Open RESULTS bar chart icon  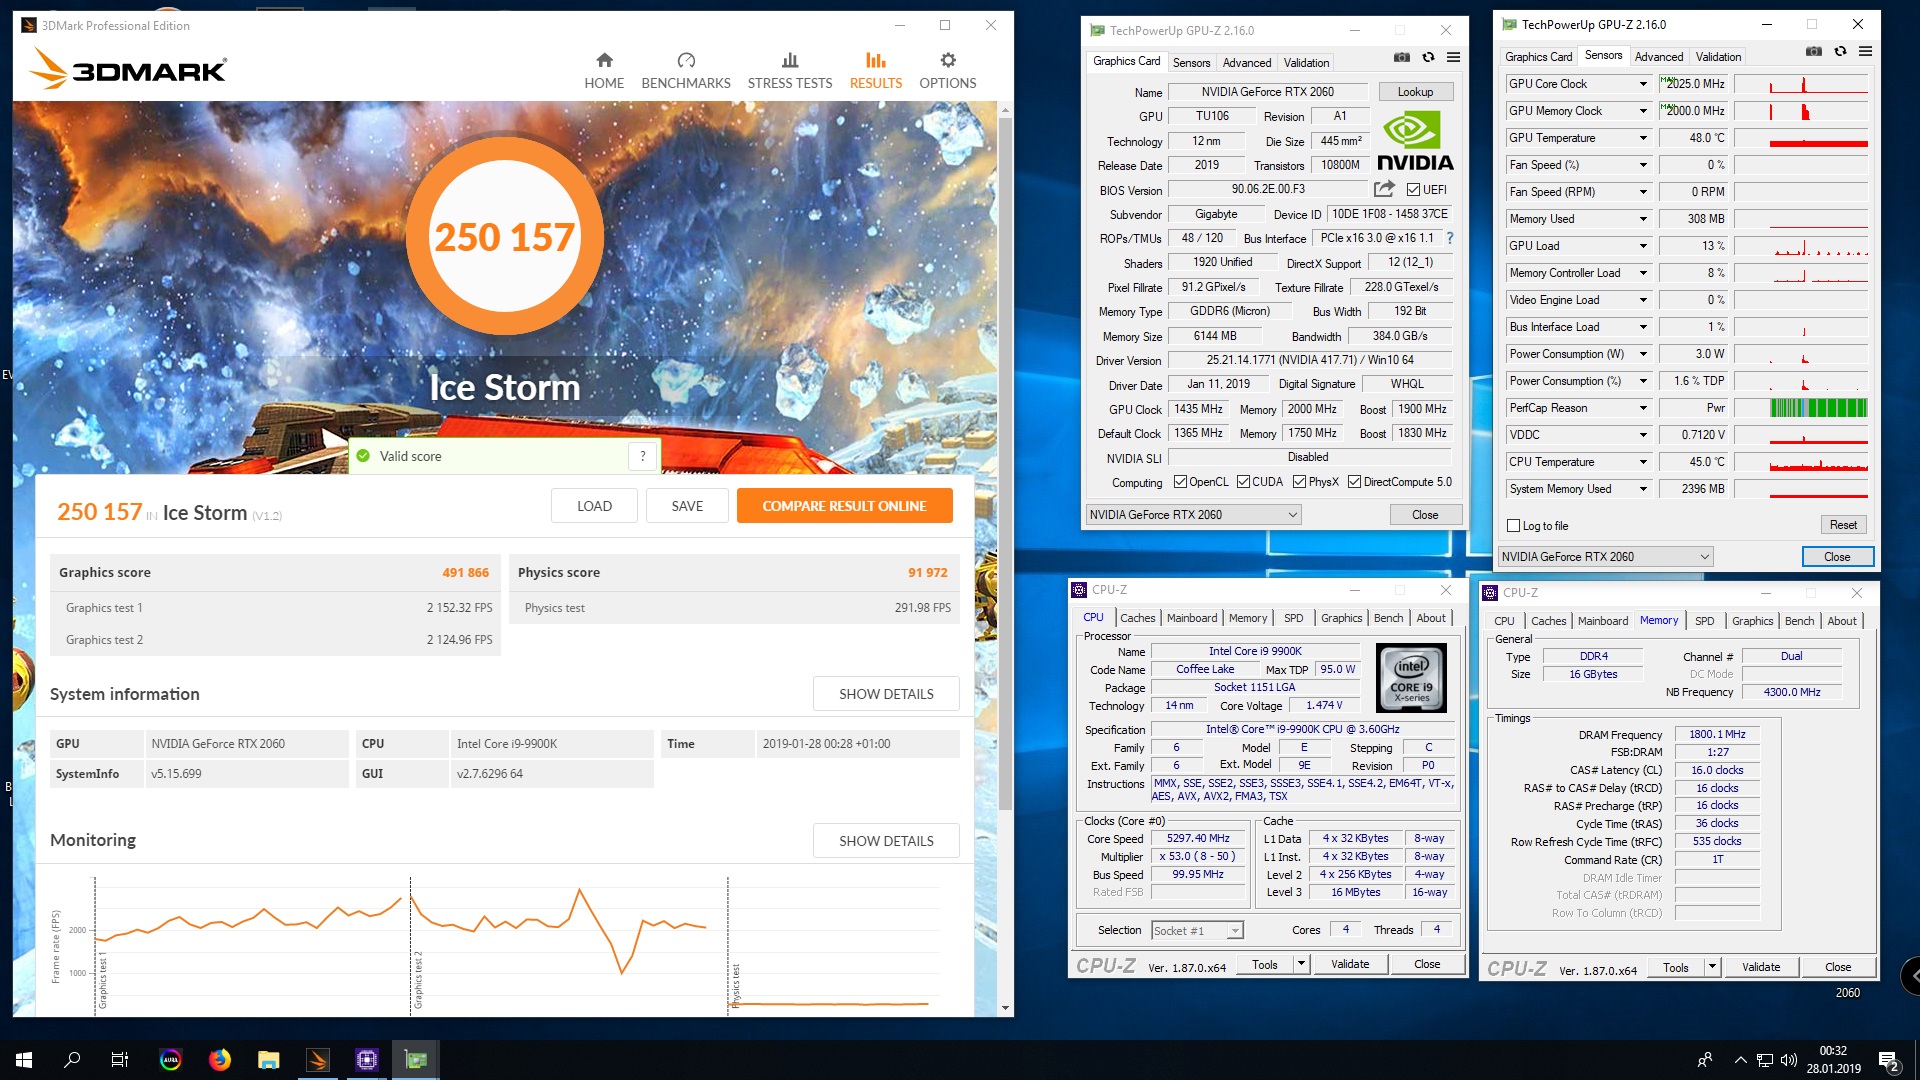(x=876, y=60)
